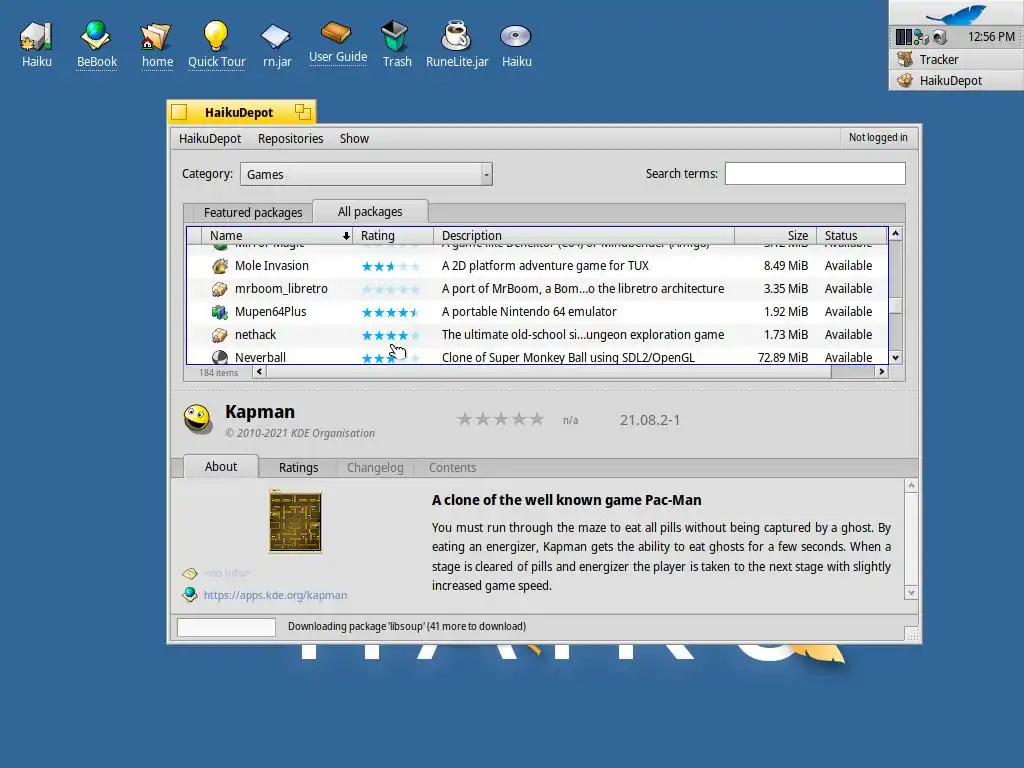This screenshot has height=768, width=1024.
Task: Select the Mupen64Plus package row
Action: coord(537,312)
